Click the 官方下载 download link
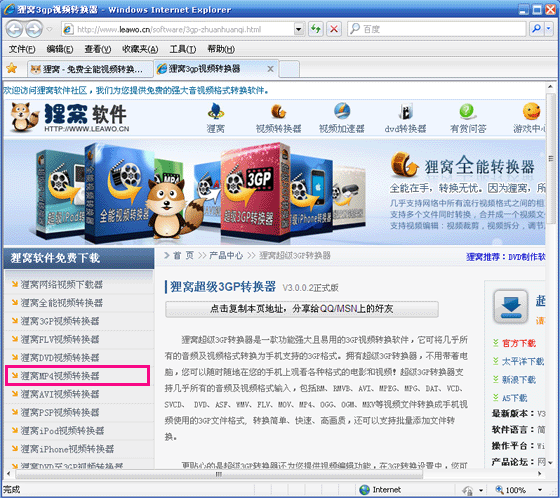The height and width of the screenshot is (498, 560). click(x=519, y=343)
